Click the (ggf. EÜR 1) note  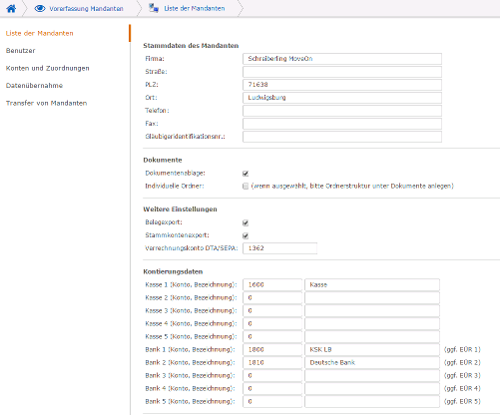coord(462,350)
